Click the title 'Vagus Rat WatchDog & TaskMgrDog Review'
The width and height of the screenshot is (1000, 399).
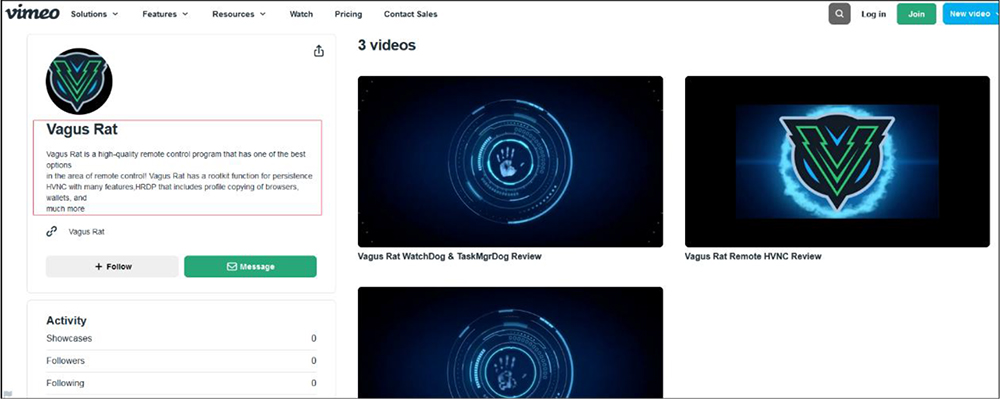tap(450, 256)
